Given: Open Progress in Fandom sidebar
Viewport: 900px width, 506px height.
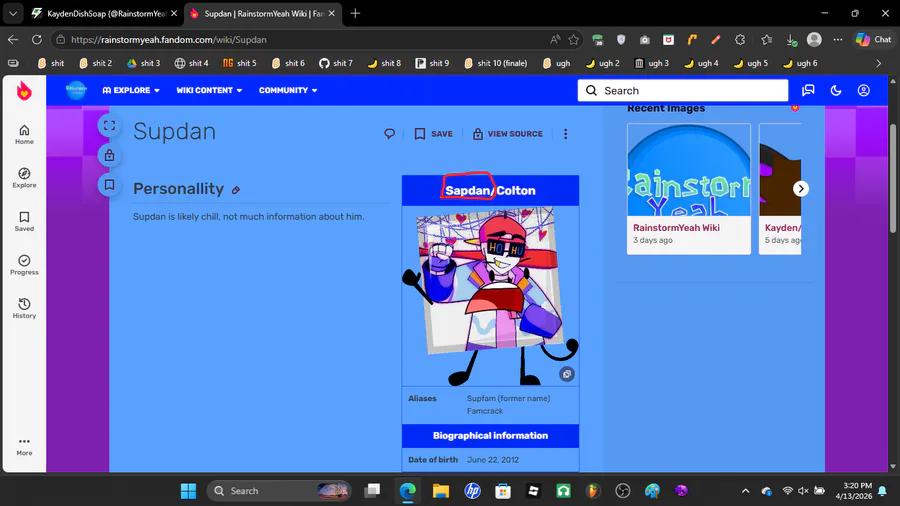Looking at the screenshot, I should click(x=24, y=265).
